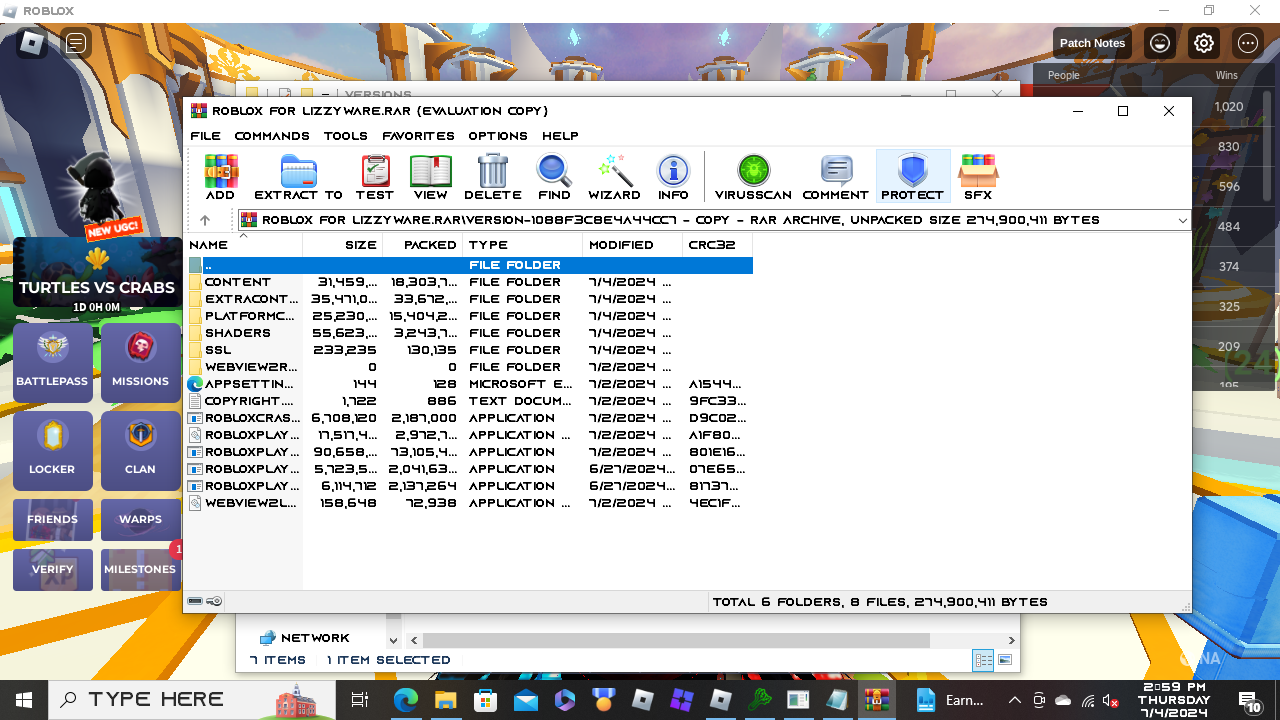Image resolution: width=1280 pixels, height=720 pixels.
Task: Click the Milestones game button
Action: pos(140,570)
